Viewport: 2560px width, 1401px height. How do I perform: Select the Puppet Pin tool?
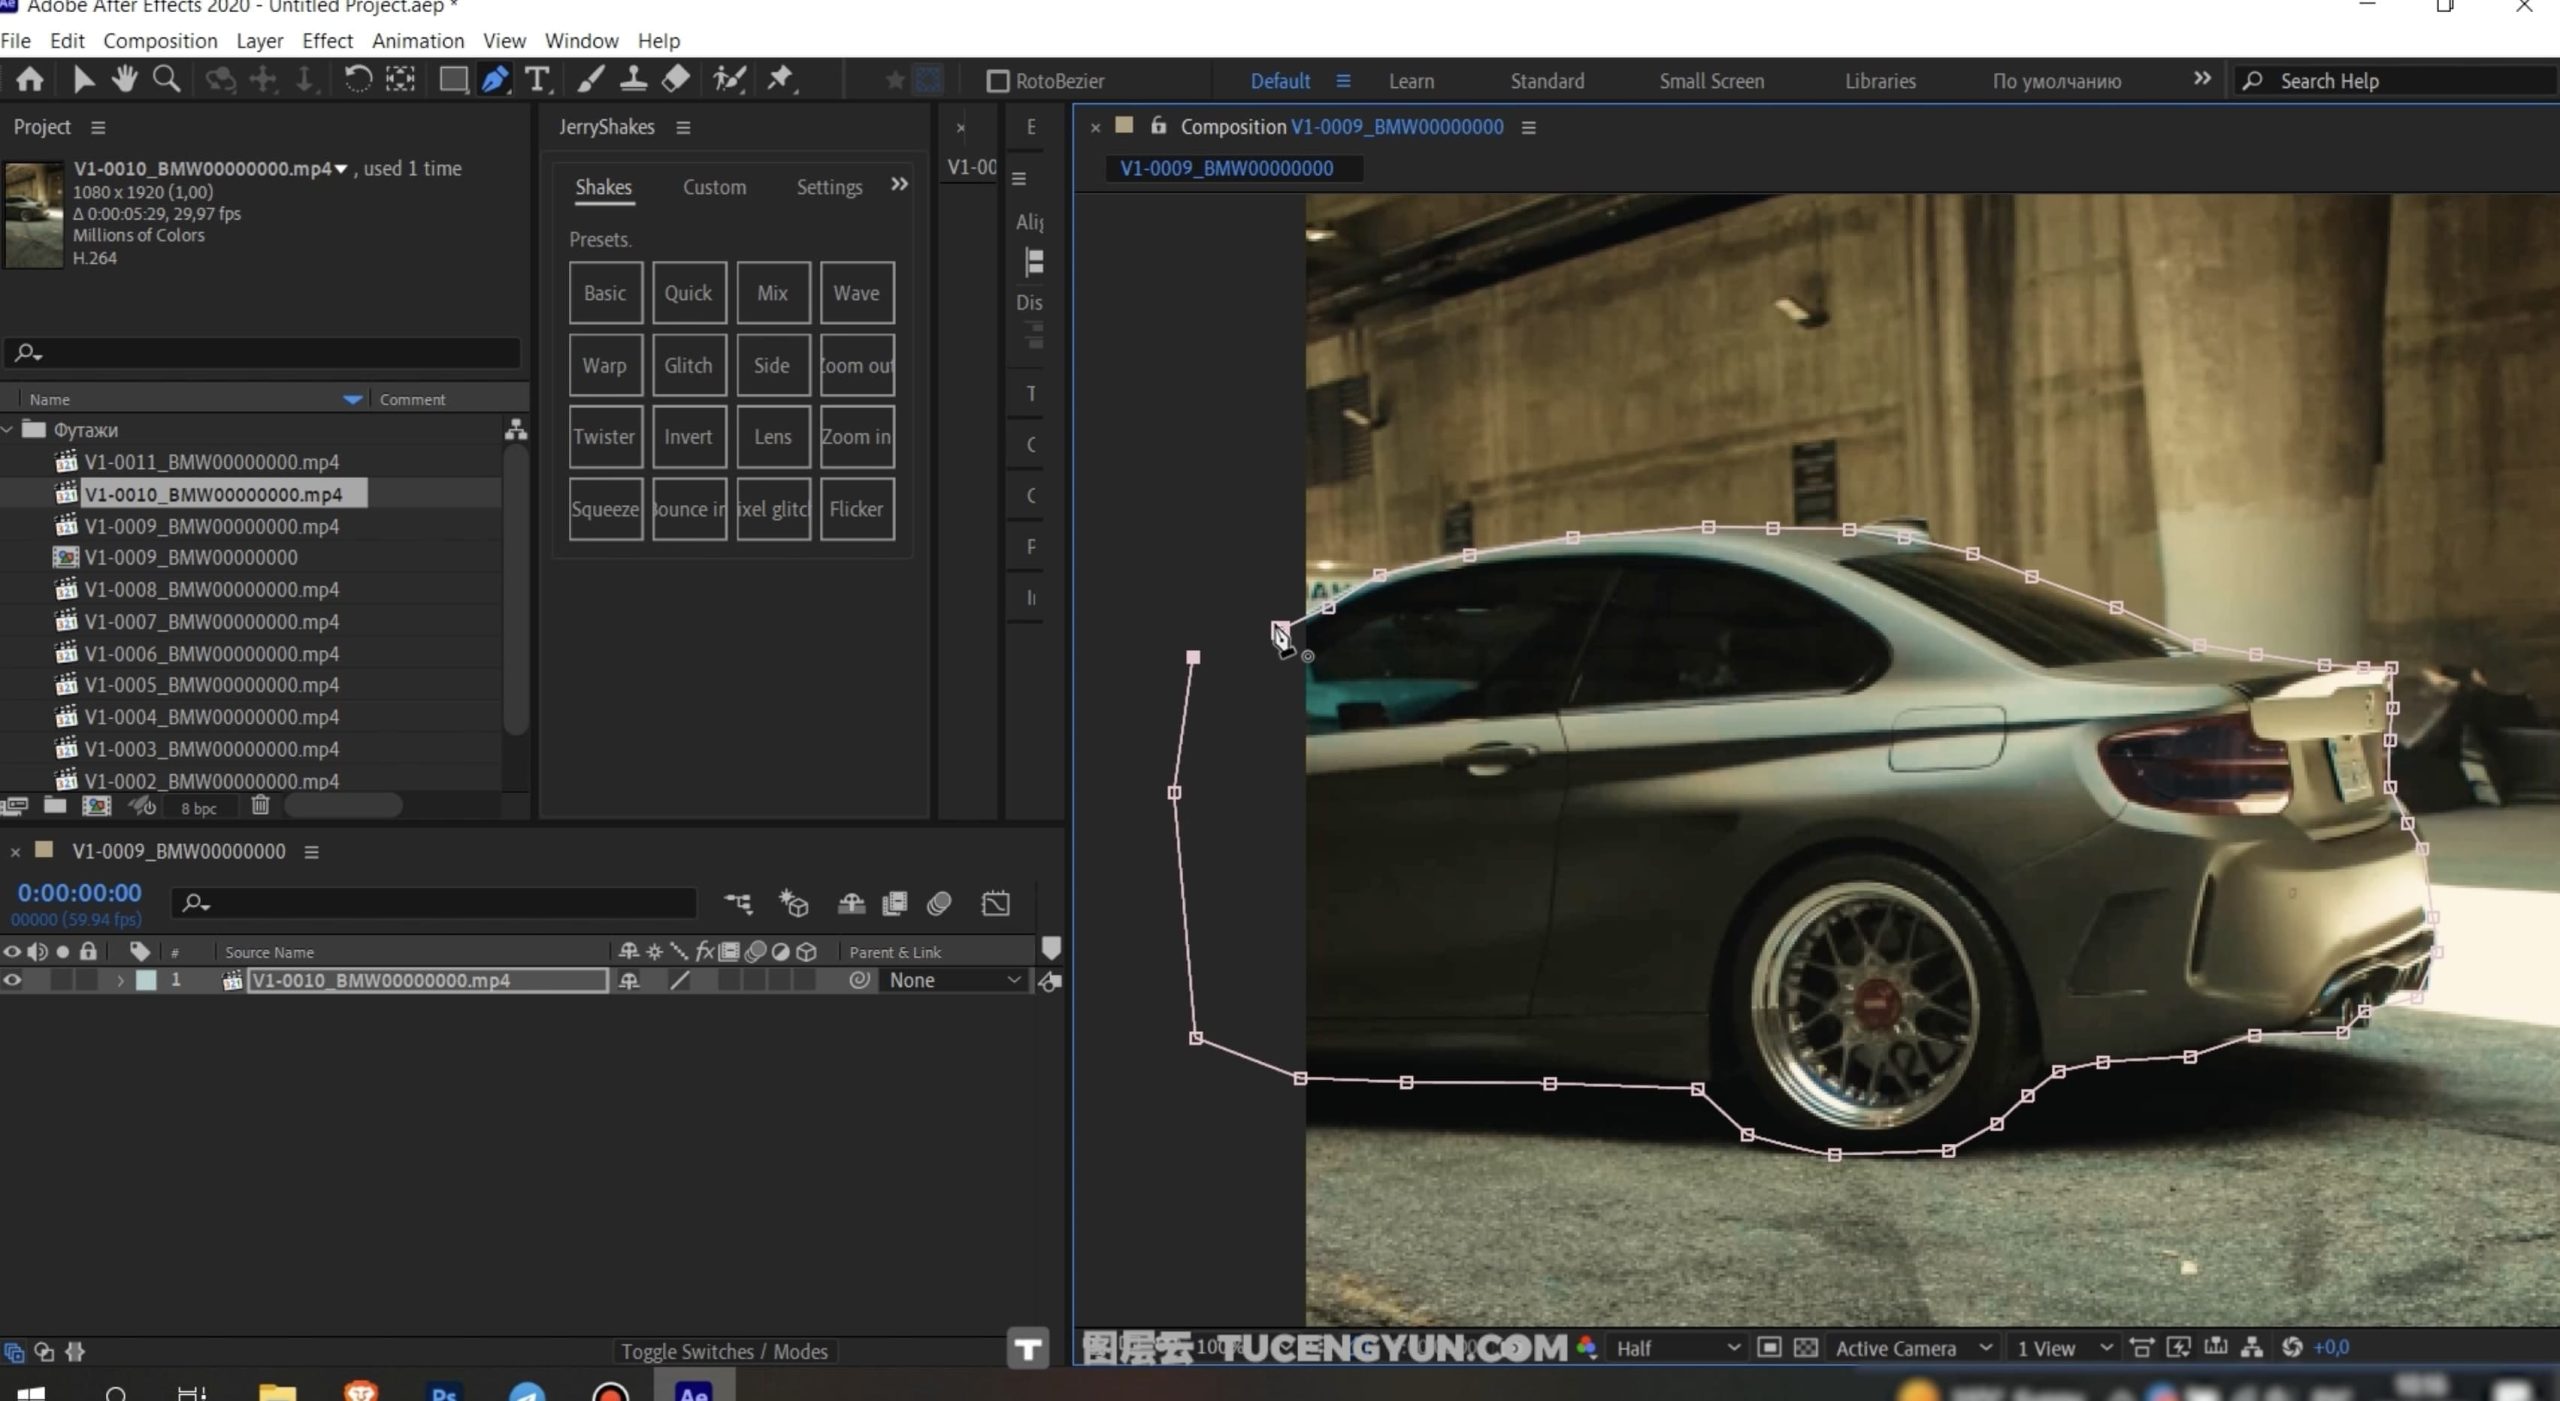tap(780, 80)
